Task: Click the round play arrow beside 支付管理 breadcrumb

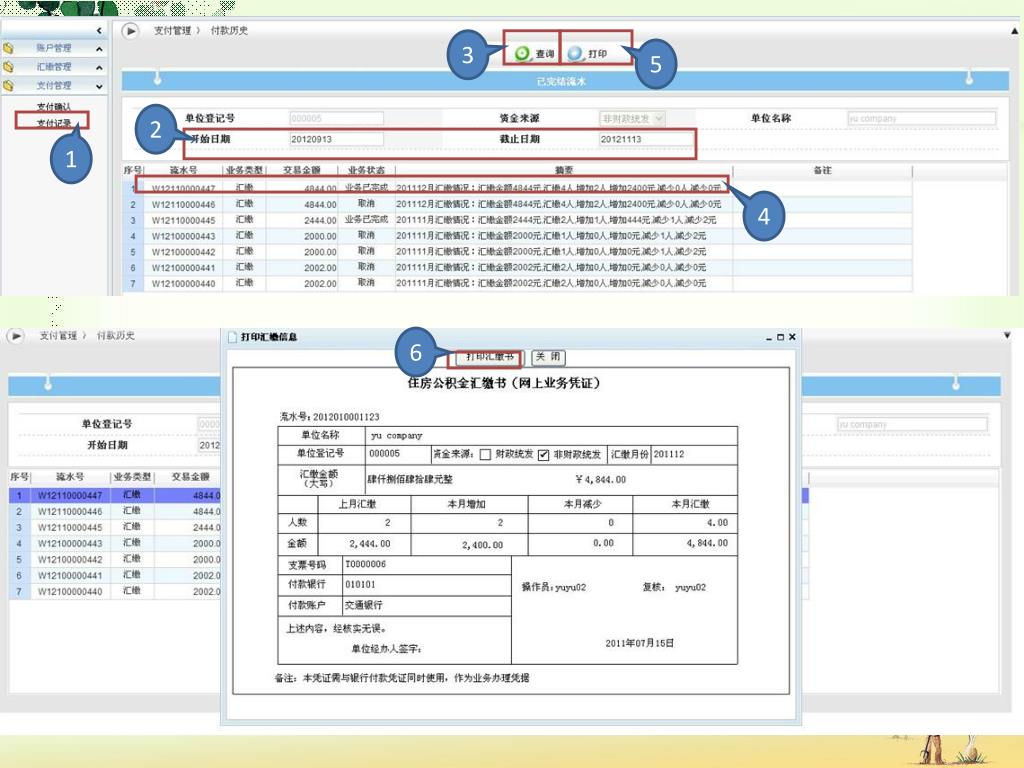Action: (130, 31)
